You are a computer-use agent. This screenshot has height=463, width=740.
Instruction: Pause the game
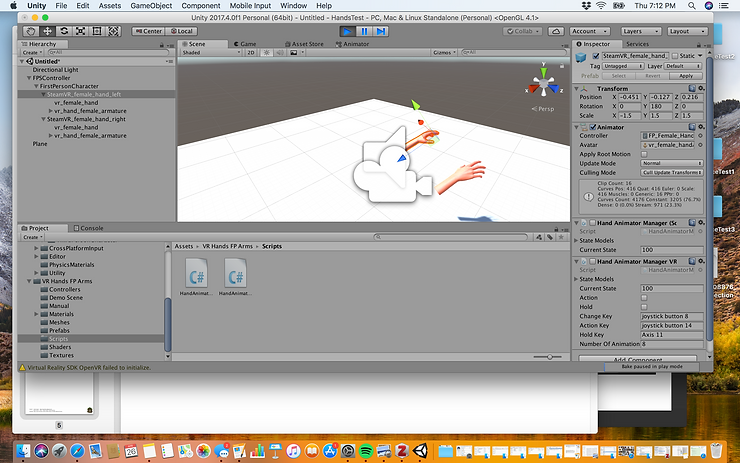(364, 31)
